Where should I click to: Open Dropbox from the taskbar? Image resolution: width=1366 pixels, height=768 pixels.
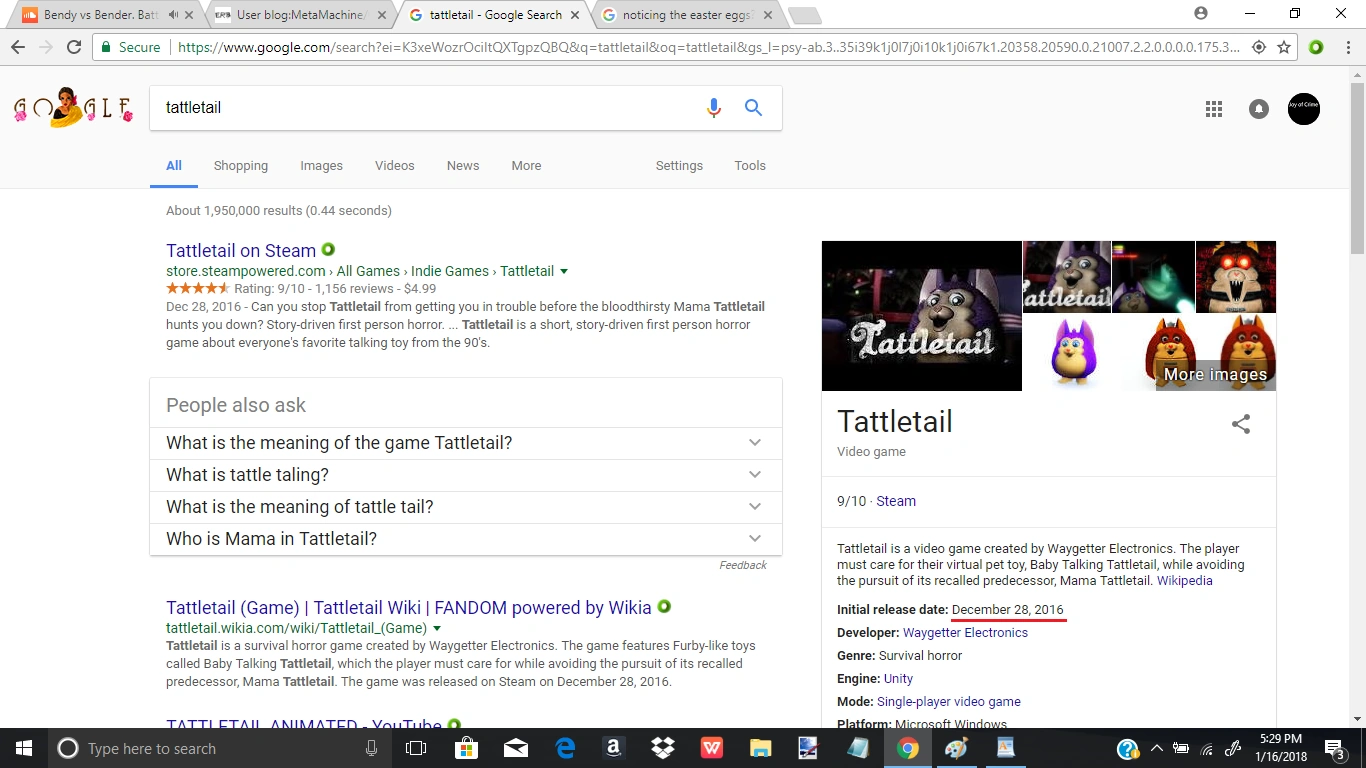click(x=662, y=748)
